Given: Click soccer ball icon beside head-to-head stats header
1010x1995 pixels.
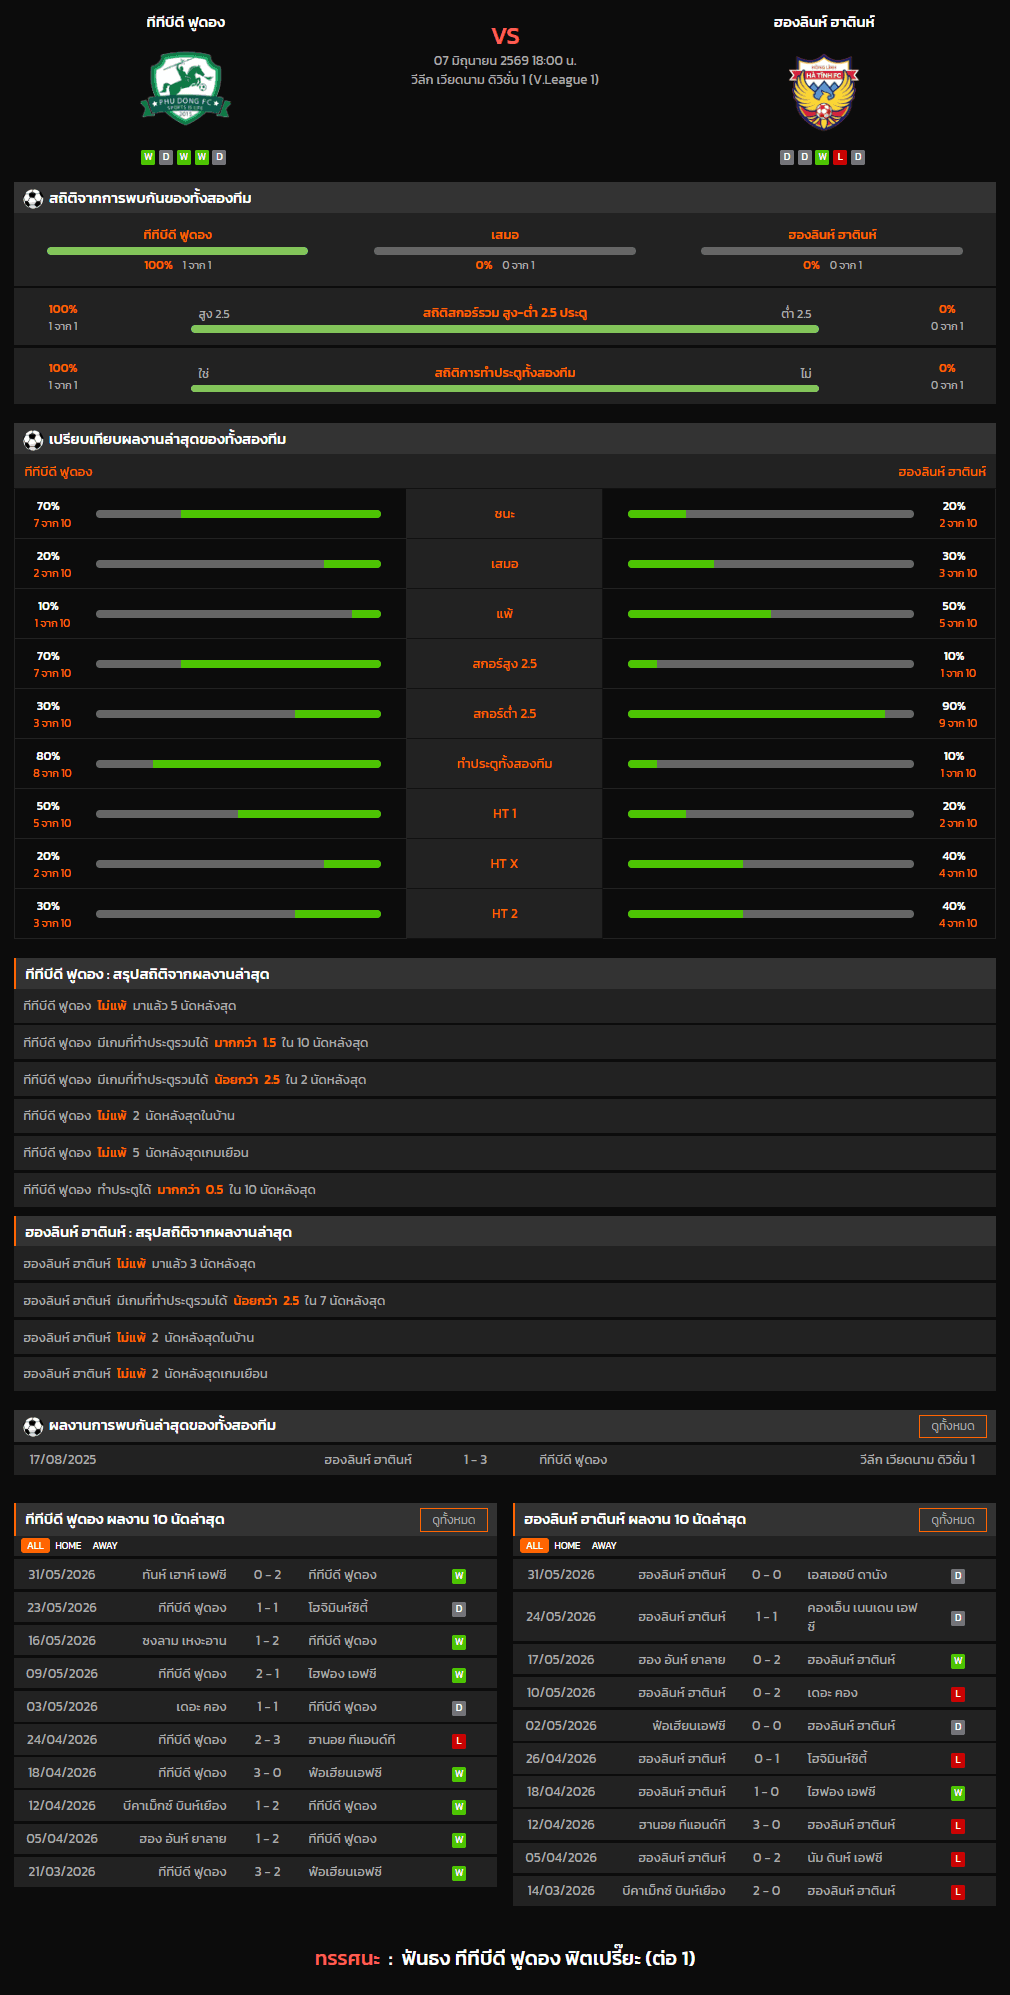Looking at the screenshot, I should pos(33,198).
